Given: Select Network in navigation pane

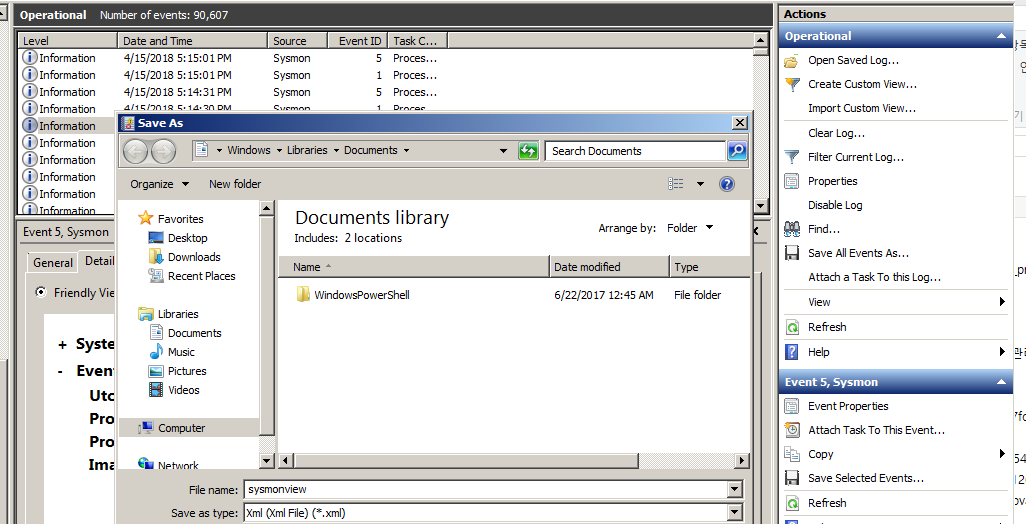Looking at the screenshot, I should [x=178, y=465].
